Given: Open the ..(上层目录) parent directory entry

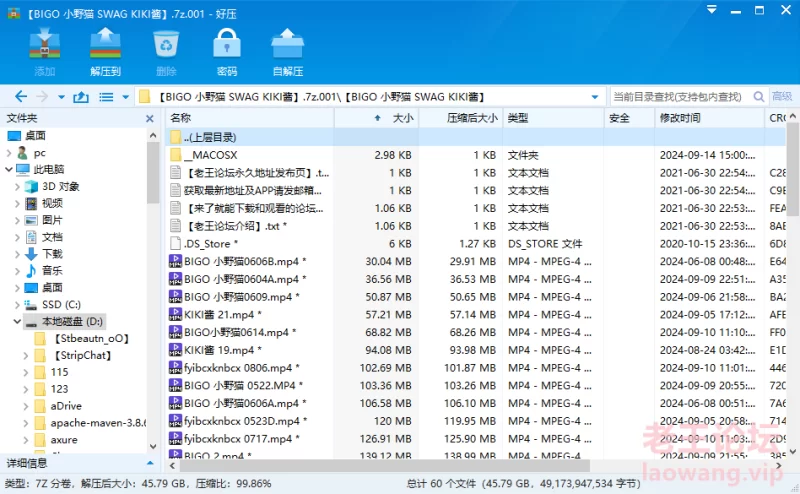Looking at the screenshot, I should (210, 137).
